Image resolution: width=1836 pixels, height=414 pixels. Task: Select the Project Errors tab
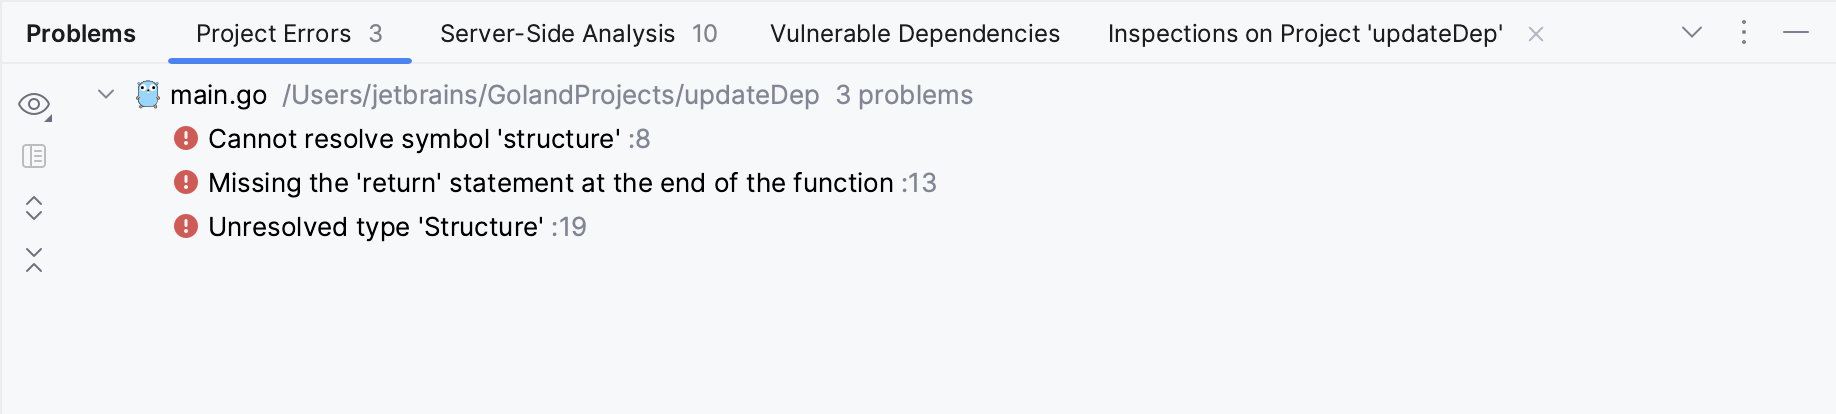(x=289, y=34)
